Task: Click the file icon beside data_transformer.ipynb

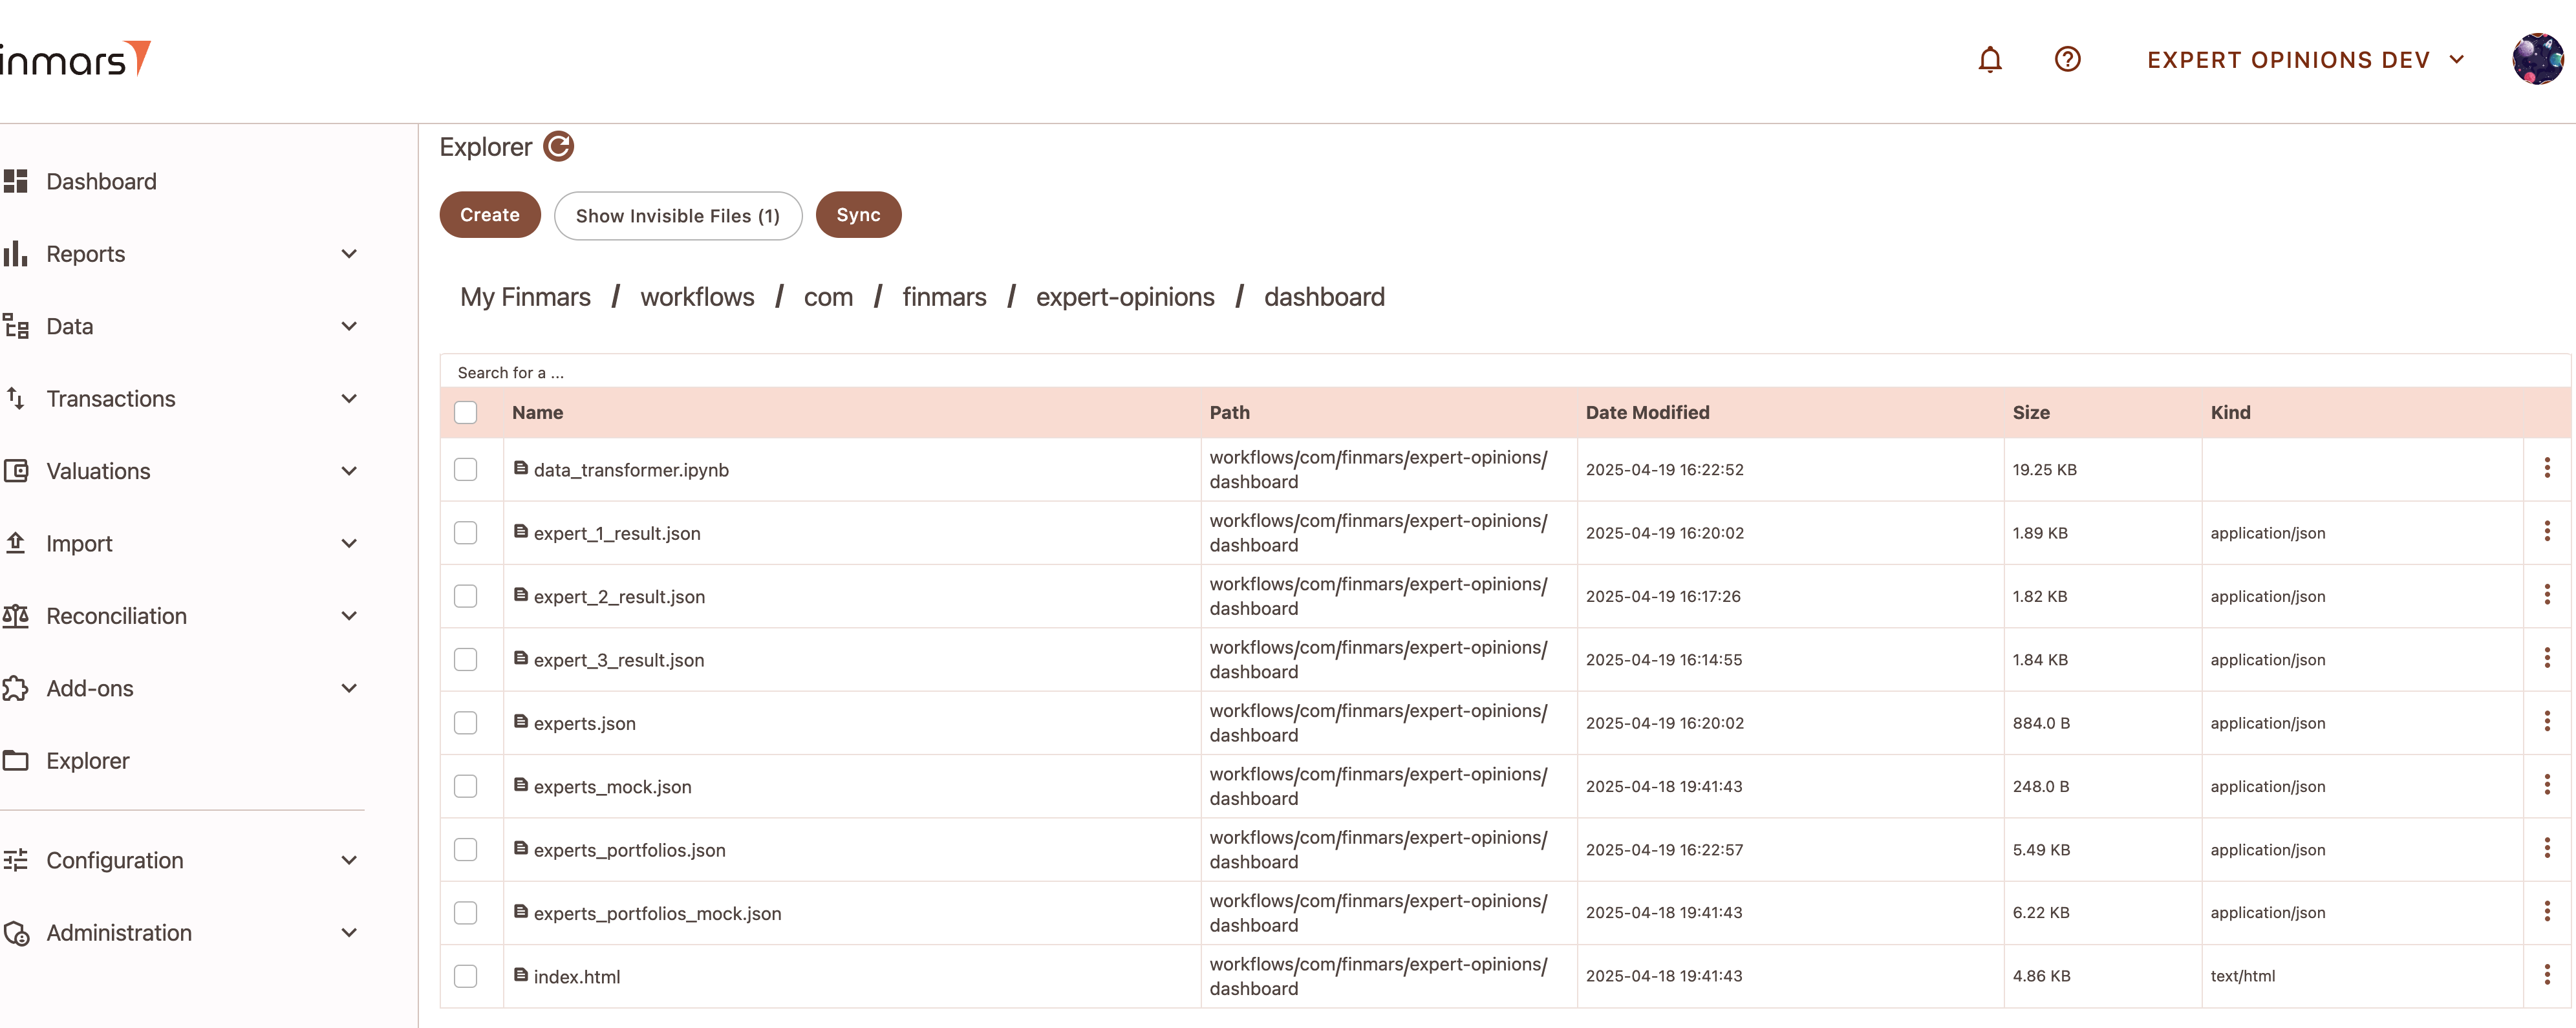Action: click(520, 467)
